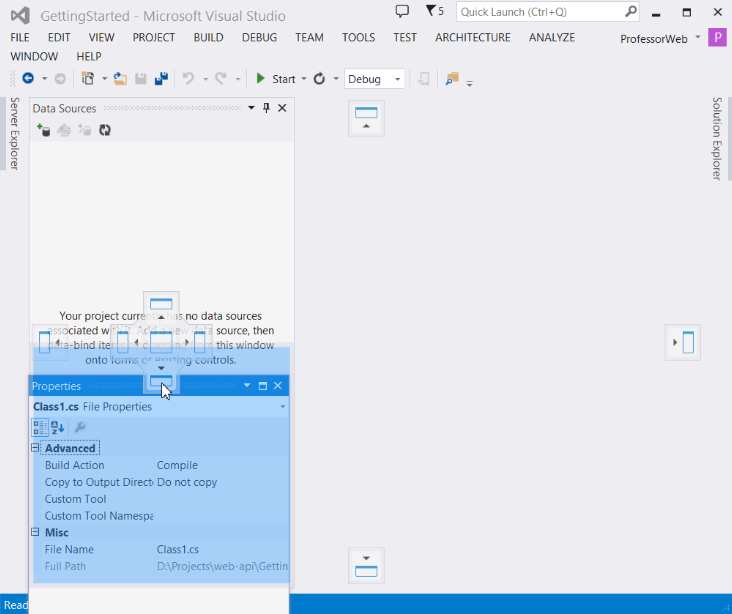Open the FILE menu
The height and width of the screenshot is (614, 732).
[x=20, y=37]
